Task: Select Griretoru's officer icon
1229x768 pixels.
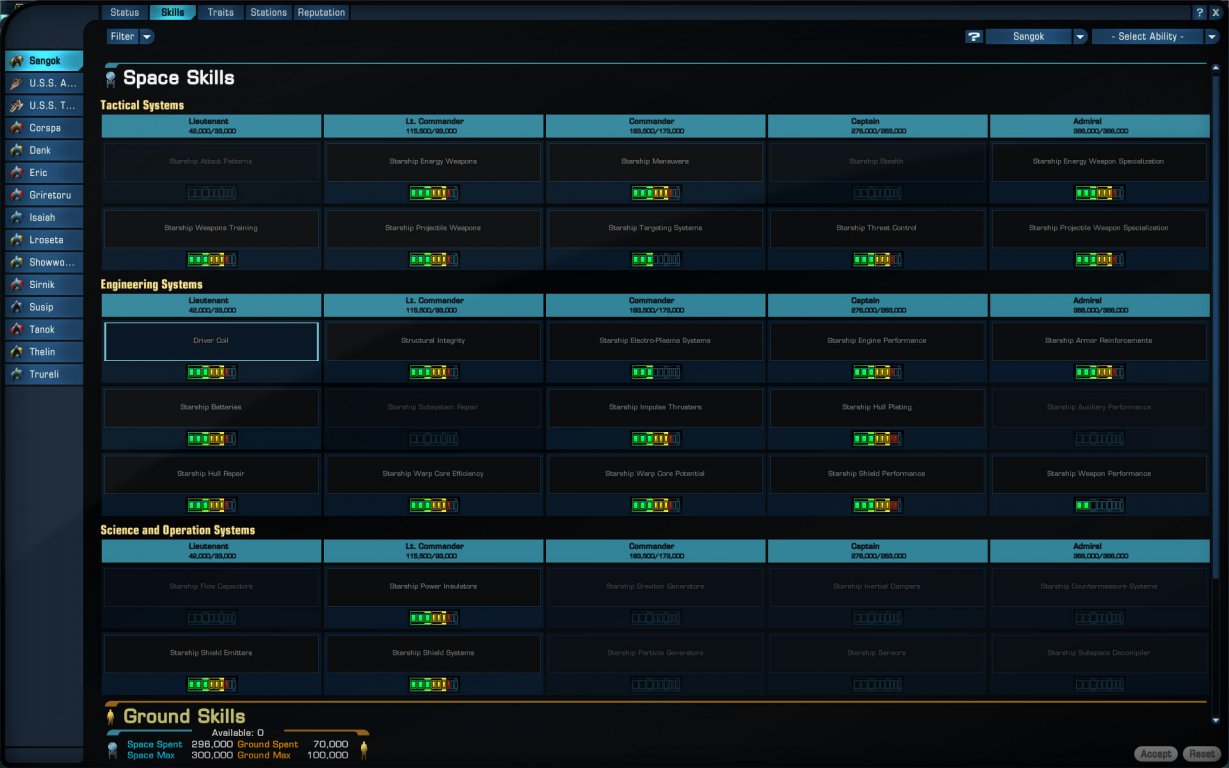Action: click(17, 195)
